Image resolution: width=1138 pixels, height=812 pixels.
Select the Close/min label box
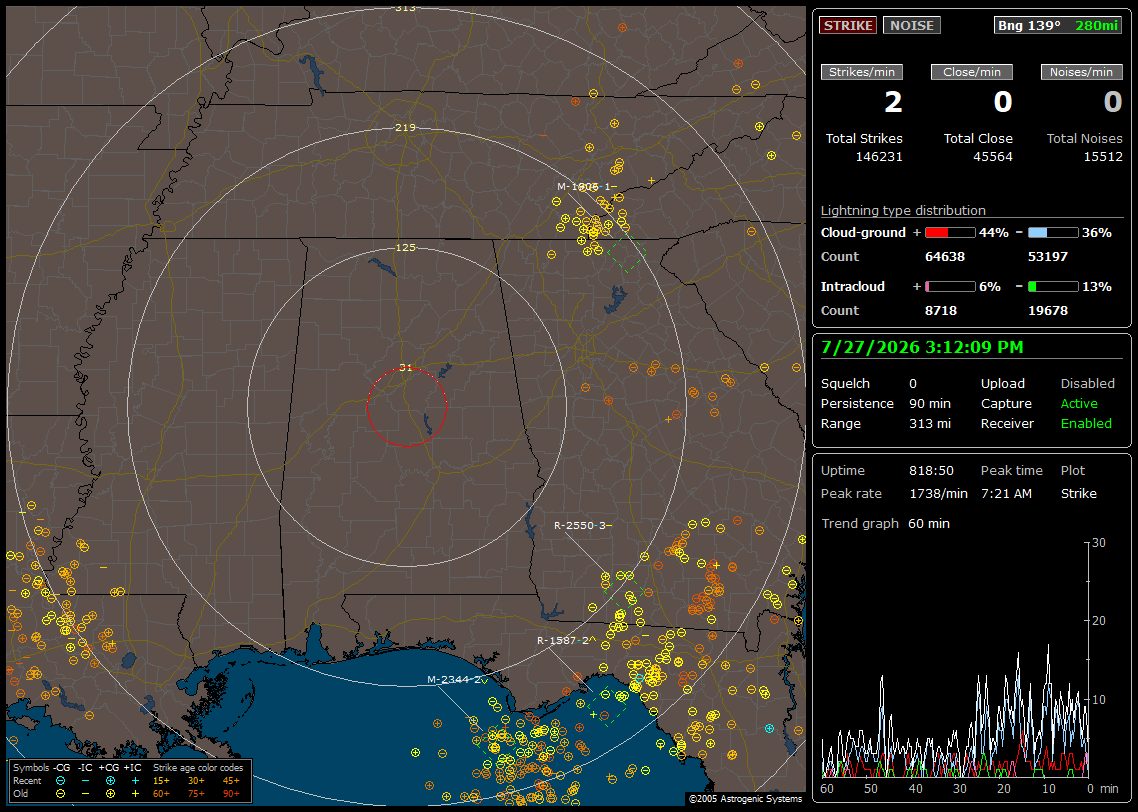(x=972, y=72)
